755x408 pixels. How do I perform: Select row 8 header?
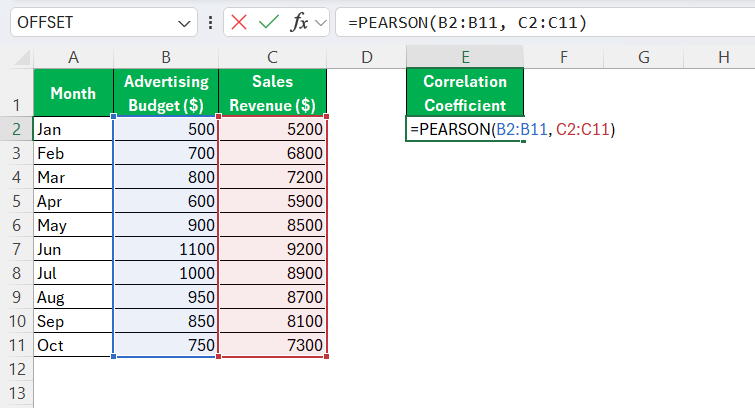coord(16,273)
